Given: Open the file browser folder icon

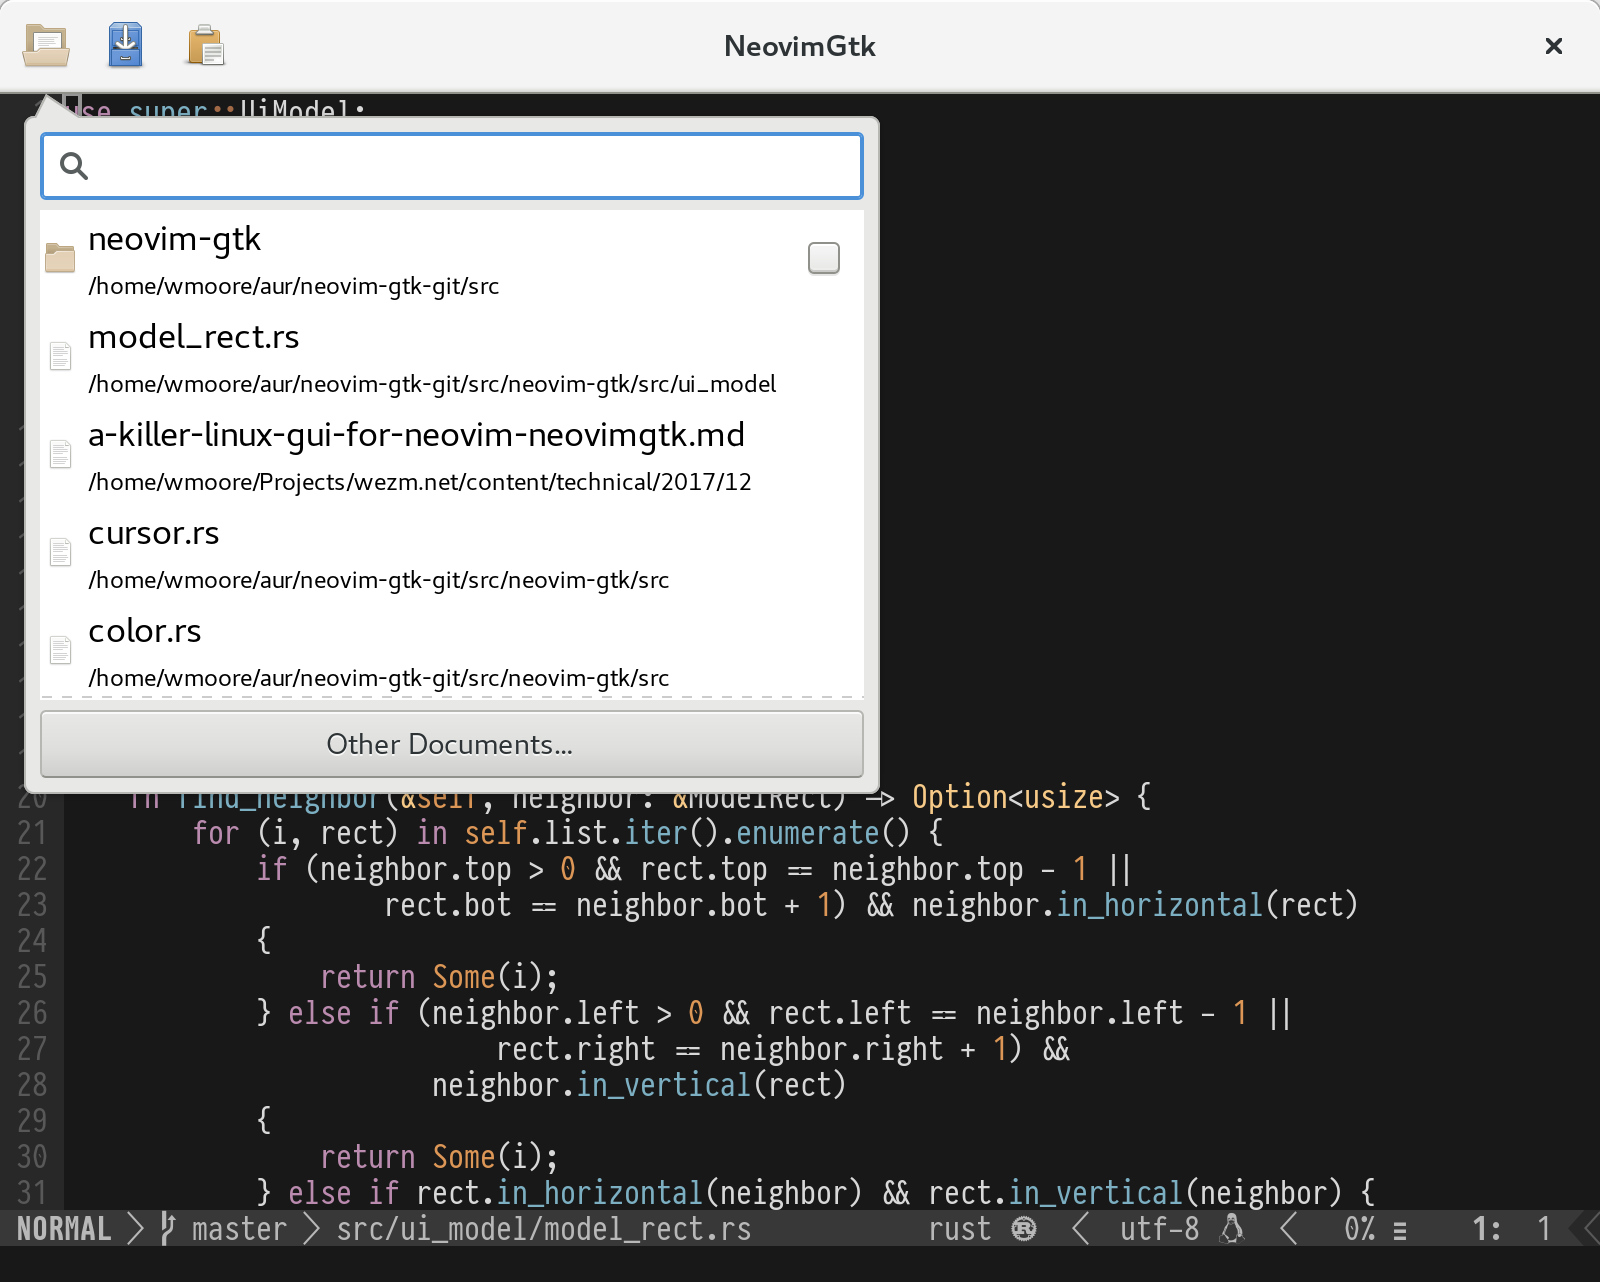Looking at the screenshot, I should (x=46, y=46).
